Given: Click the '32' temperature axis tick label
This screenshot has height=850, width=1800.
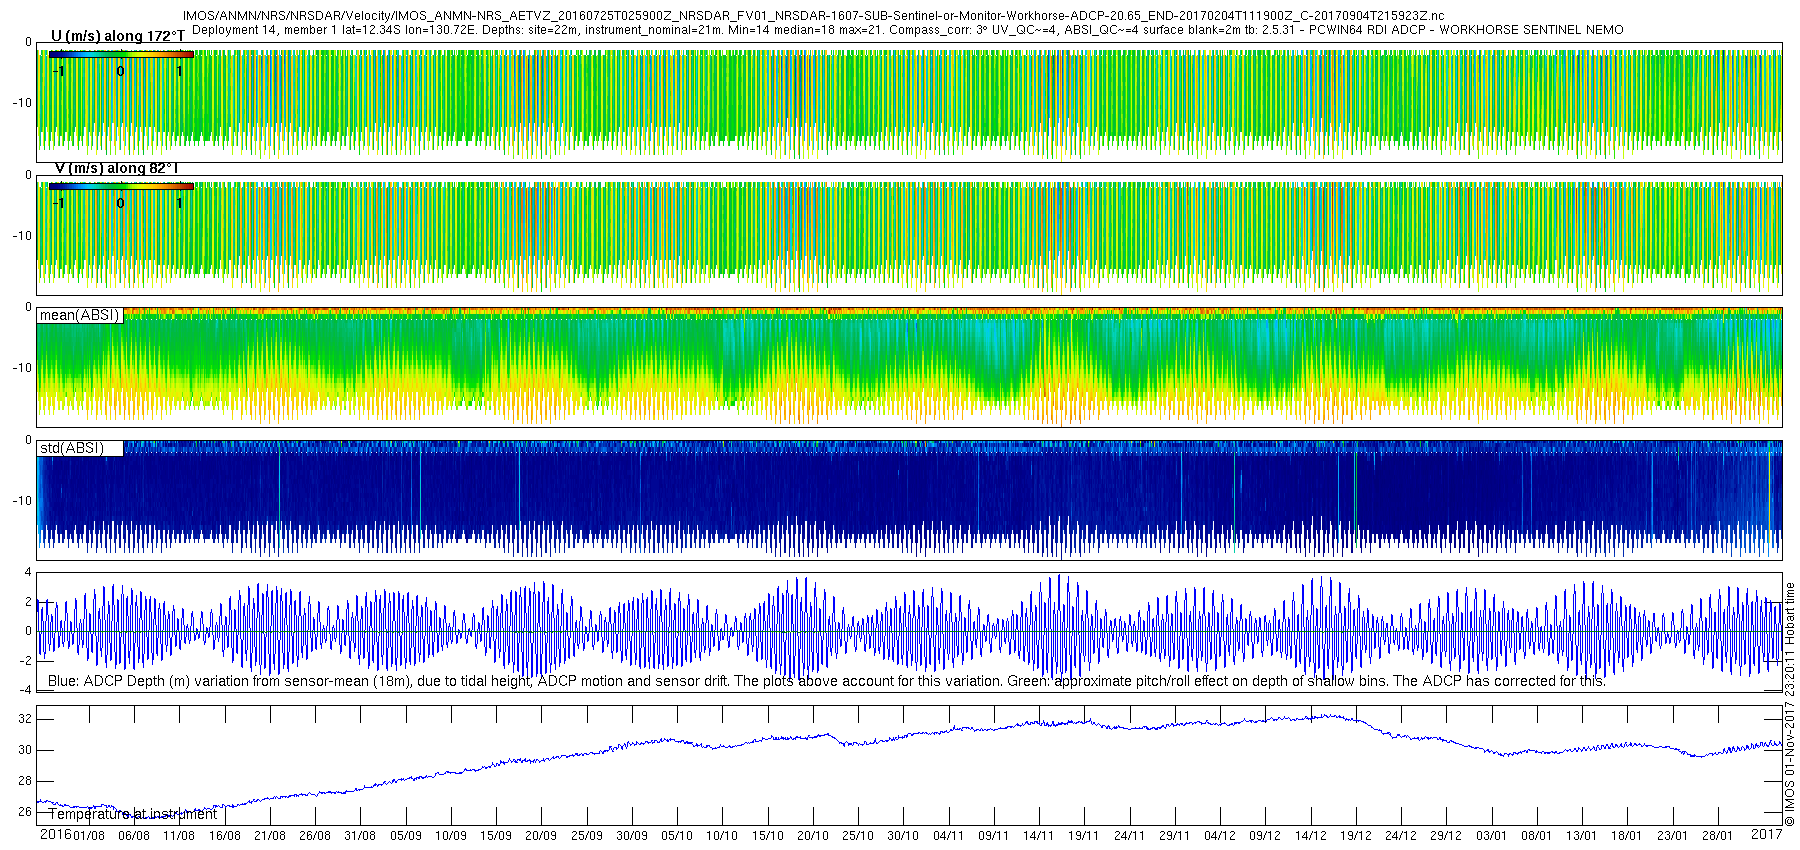Looking at the screenshot, I should click(25, 719).
